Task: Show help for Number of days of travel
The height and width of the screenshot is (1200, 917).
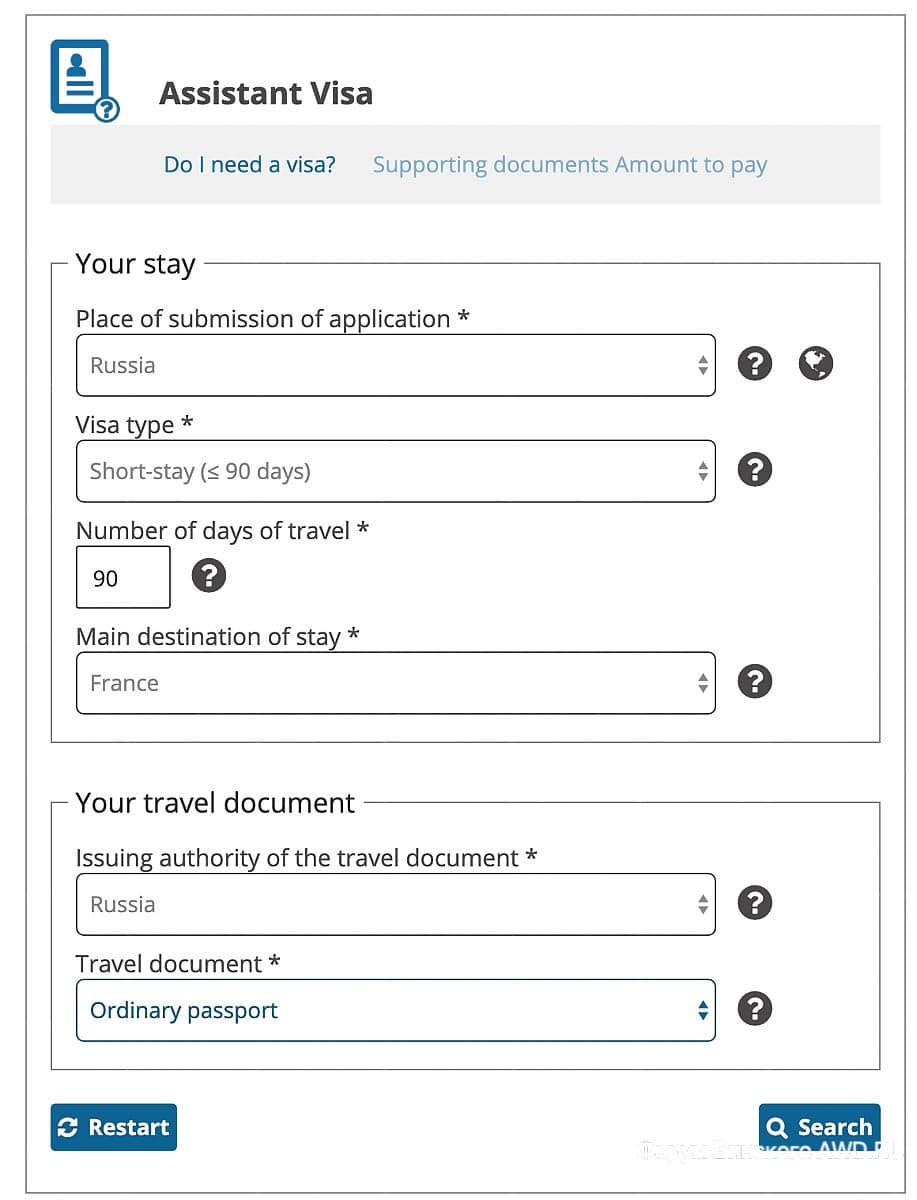Action: pyautogui.click(x=209, y=576)
